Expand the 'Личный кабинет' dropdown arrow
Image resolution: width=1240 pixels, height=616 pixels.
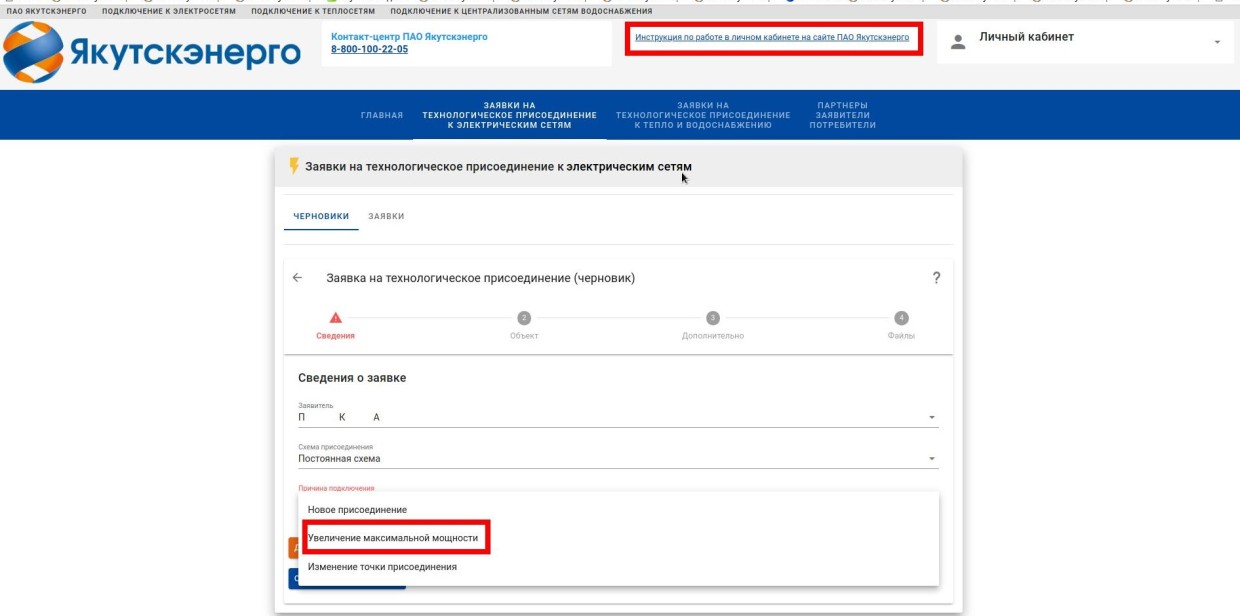1217,42
